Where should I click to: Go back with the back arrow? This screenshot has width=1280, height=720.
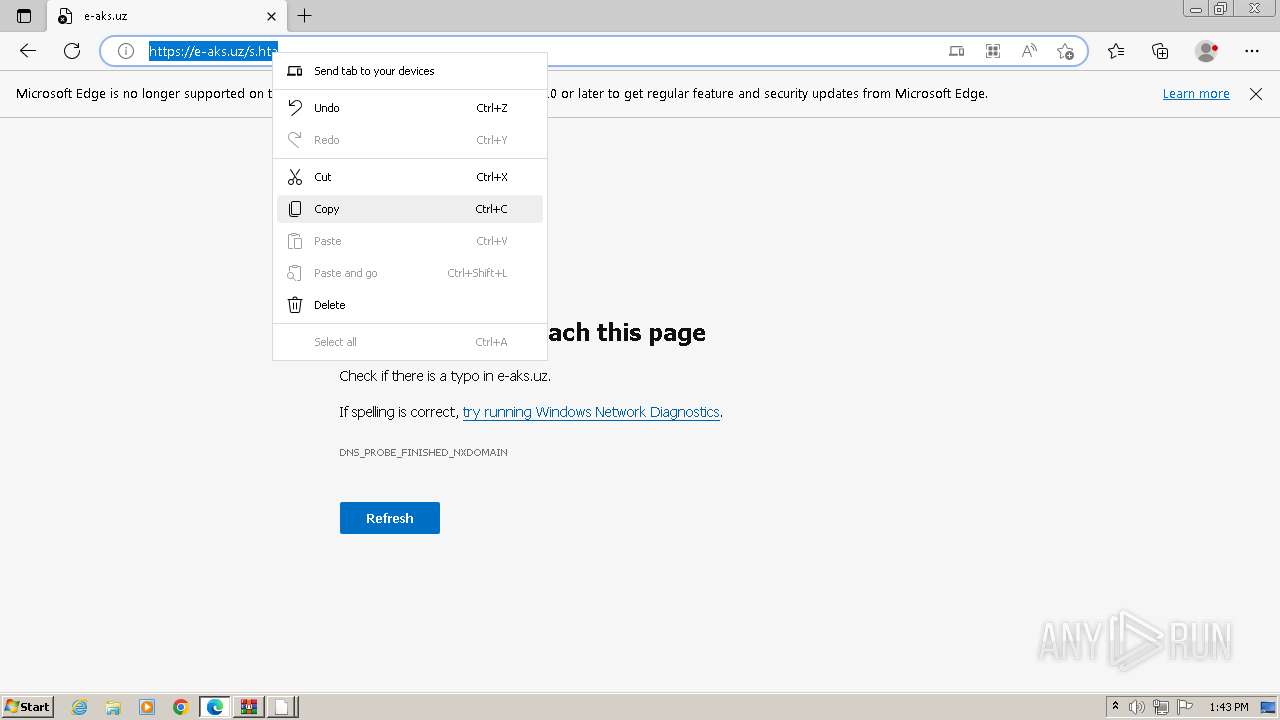tap(28, 51)
